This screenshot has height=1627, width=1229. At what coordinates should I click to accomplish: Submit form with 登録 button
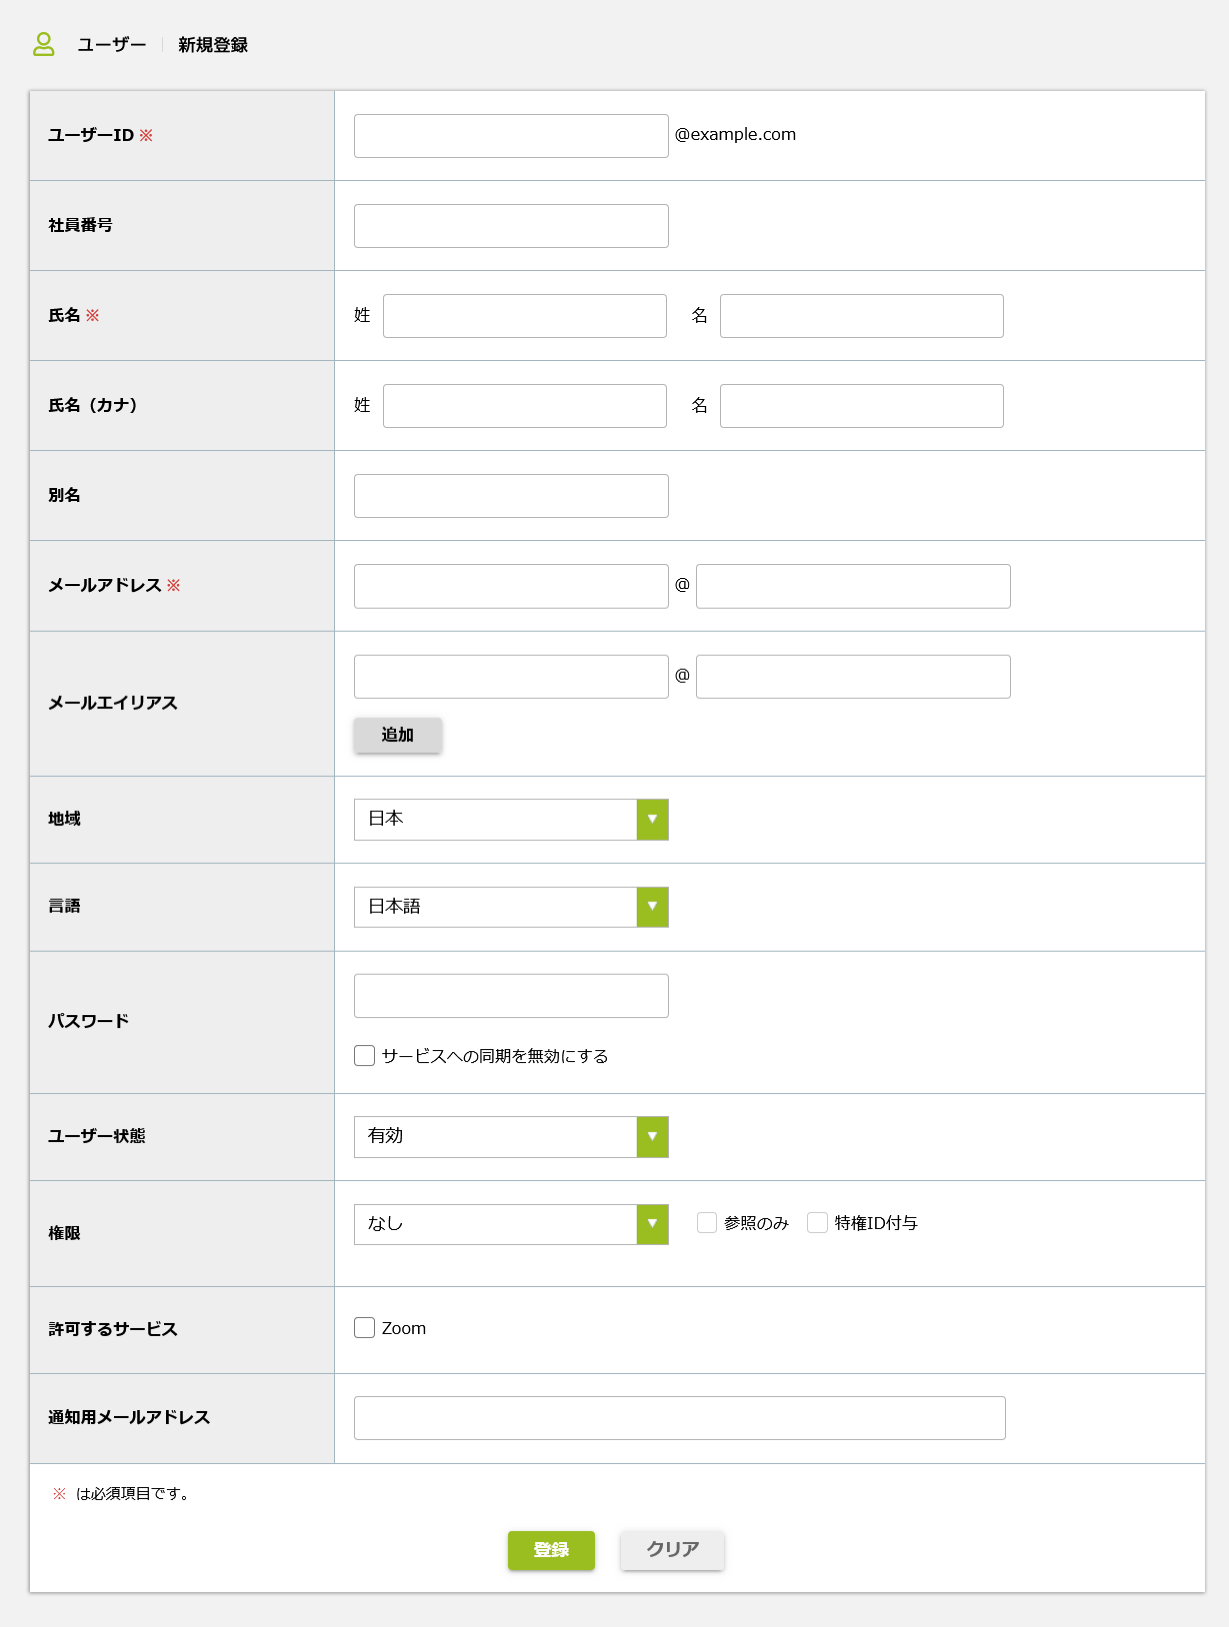click(x=551, y=1550)
